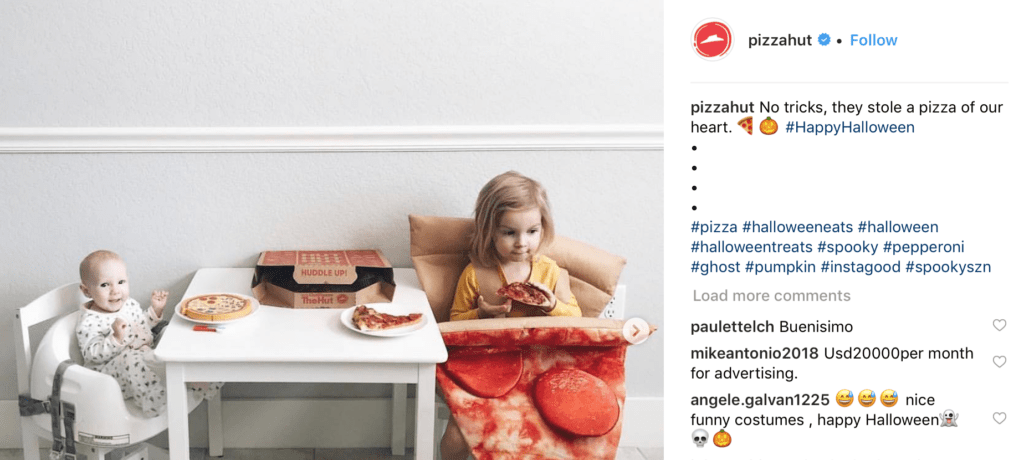Viewport: 1024px width, 460px height.
Task: View paulettelch's profile from the comment
Action: (x=732, y=327)
